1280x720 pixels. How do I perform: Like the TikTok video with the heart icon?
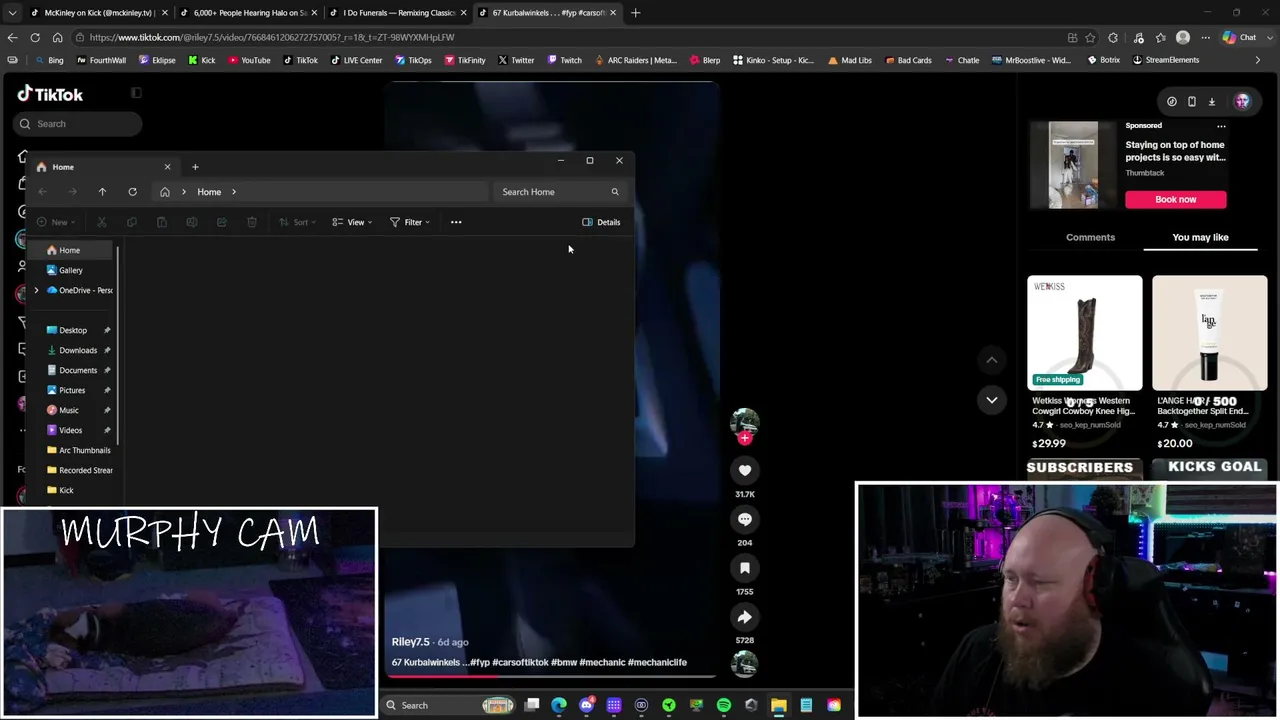pos(744,470)
